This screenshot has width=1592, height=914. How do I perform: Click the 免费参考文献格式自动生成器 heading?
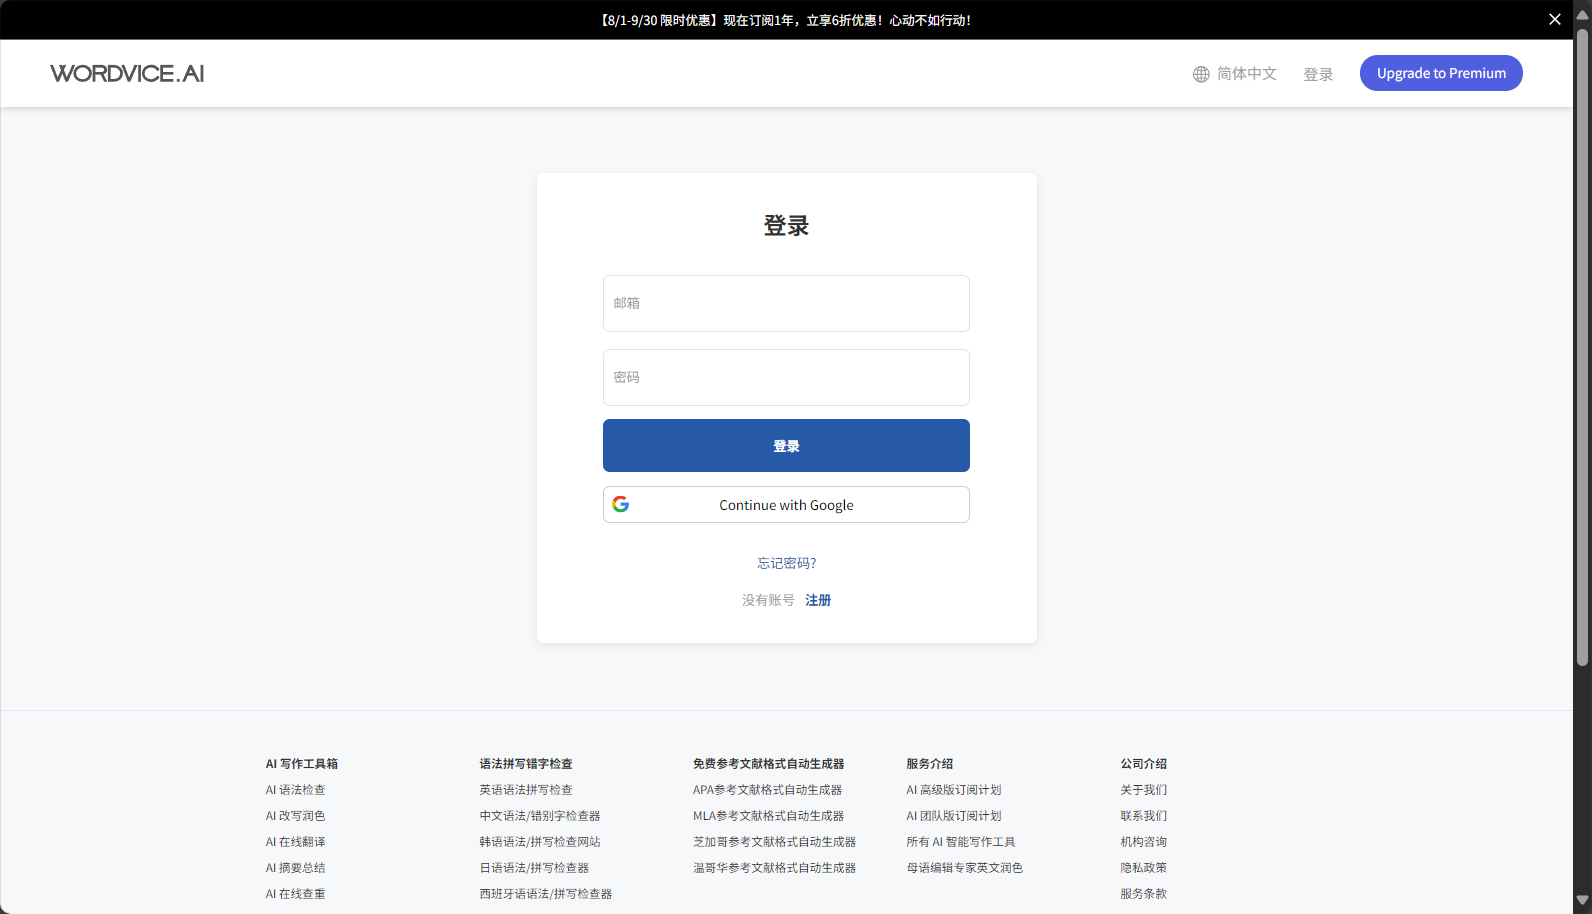(768, 764)
